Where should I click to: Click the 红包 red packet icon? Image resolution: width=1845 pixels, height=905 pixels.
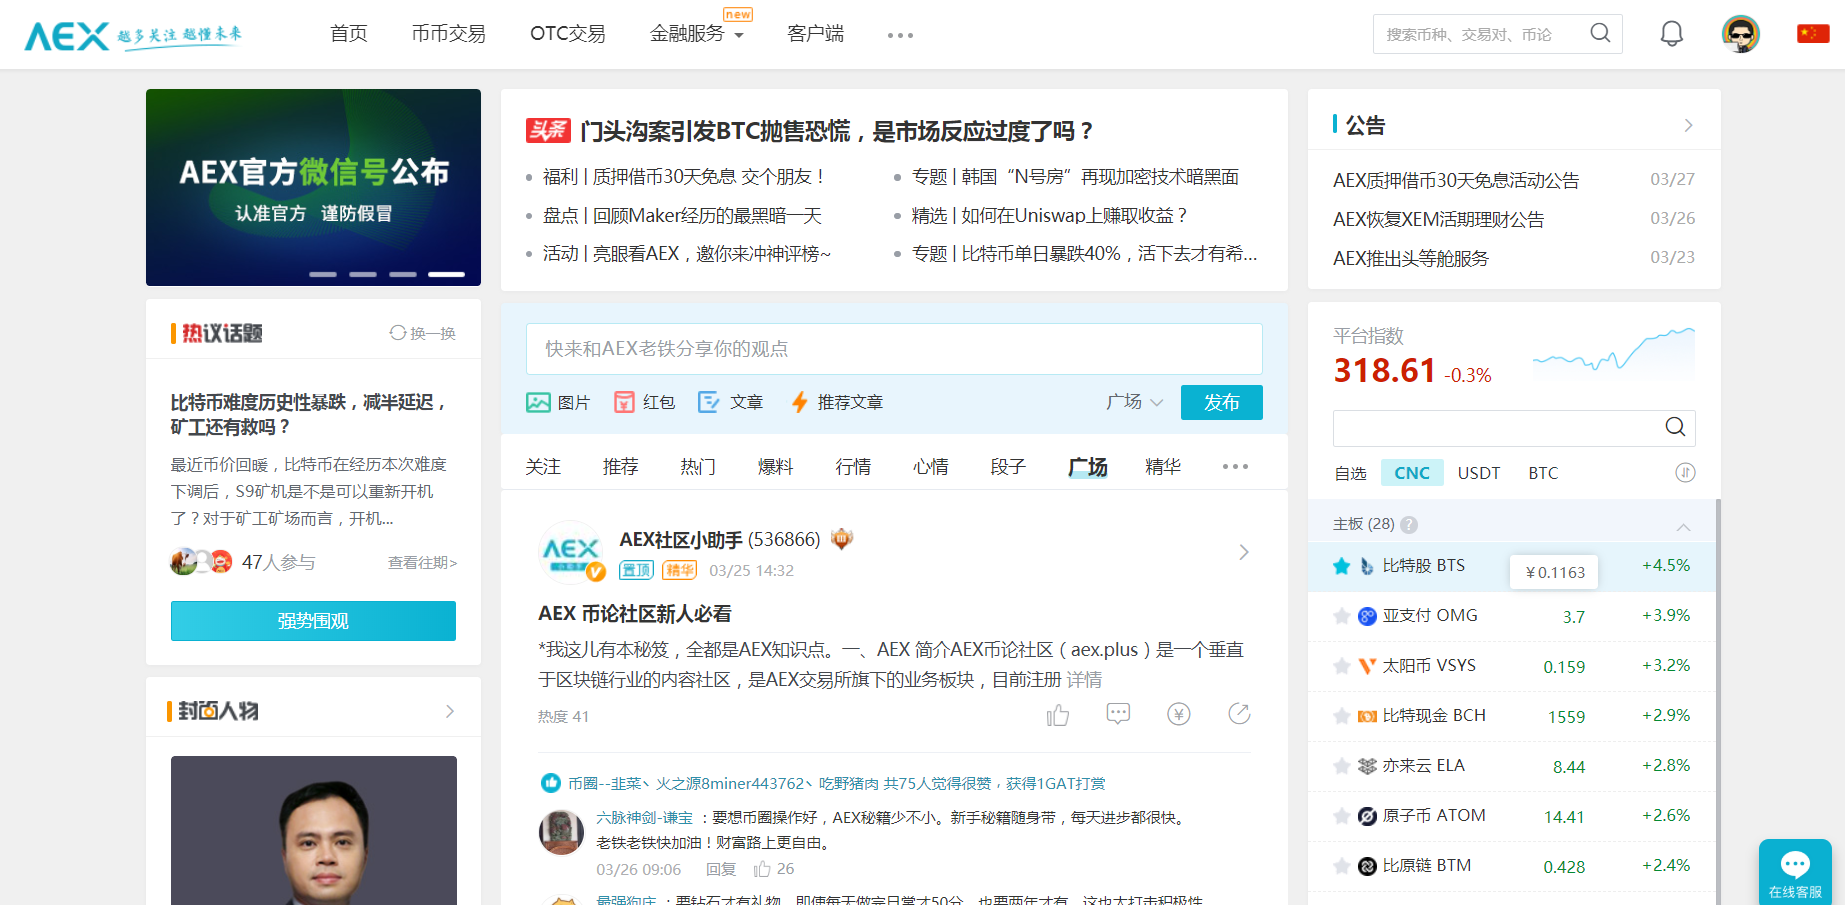(624, 402)
